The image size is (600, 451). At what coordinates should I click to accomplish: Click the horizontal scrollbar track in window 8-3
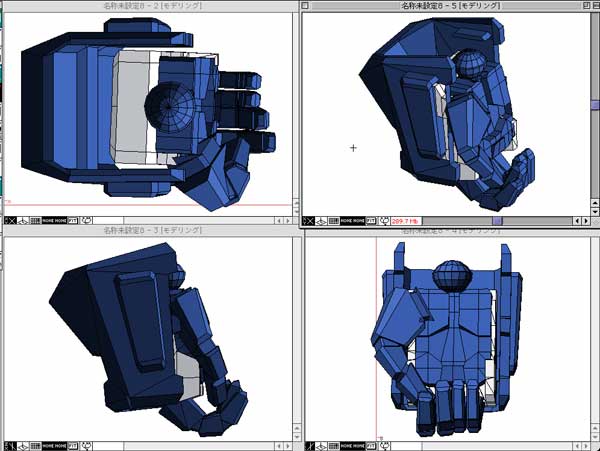(x=199, y=446)
